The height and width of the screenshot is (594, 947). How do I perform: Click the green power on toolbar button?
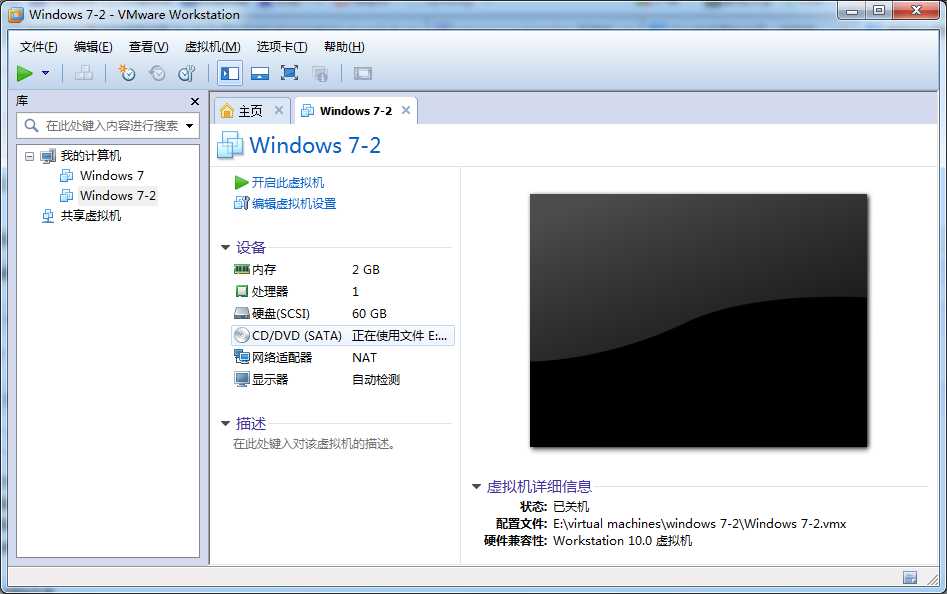click(x=25, y=74)
